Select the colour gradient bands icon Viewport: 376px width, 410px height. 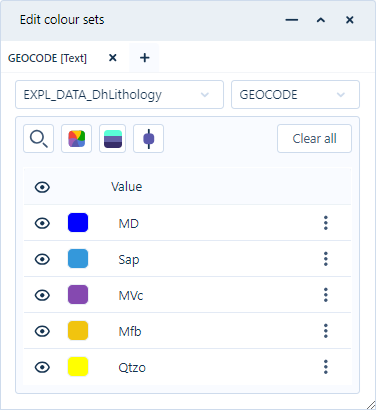[113, 139]
